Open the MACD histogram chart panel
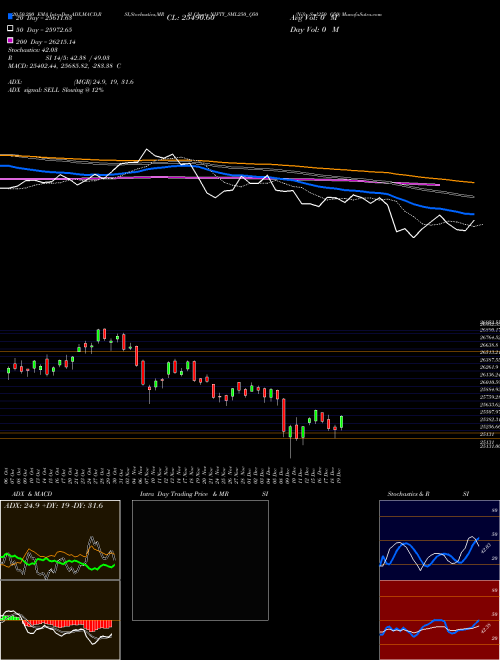 [x=60, y=620]
